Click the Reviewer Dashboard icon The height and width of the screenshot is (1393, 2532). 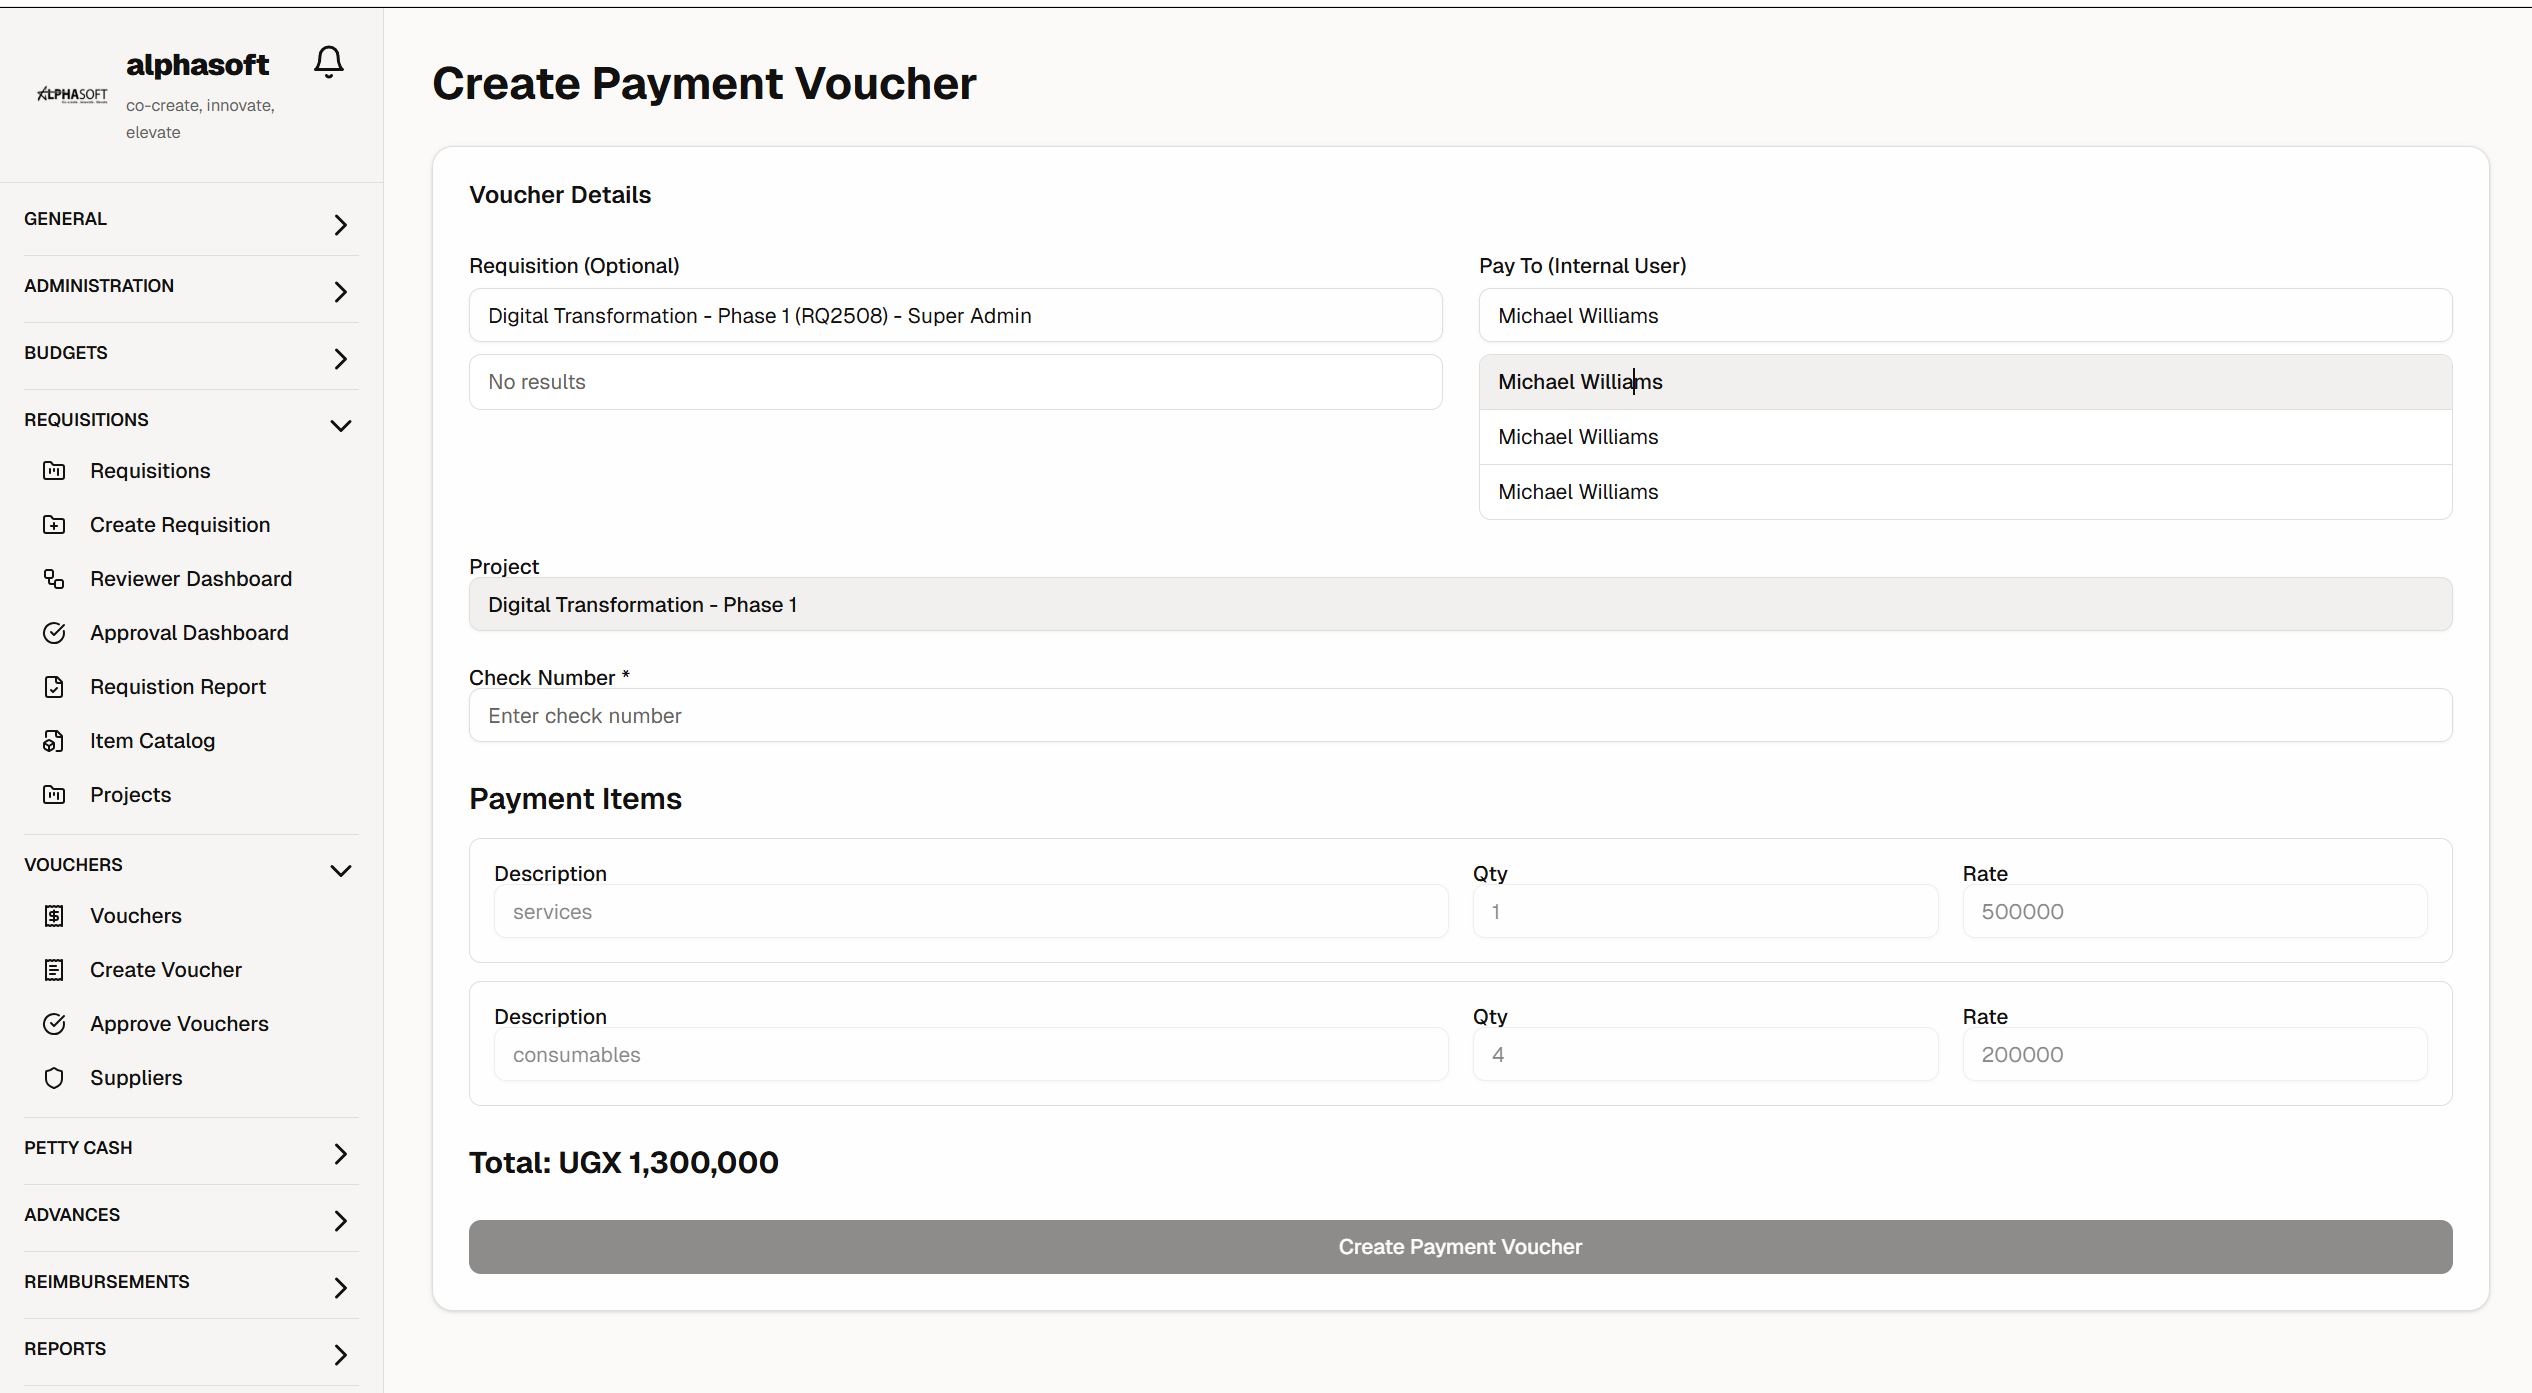click(x=54, y=579)
